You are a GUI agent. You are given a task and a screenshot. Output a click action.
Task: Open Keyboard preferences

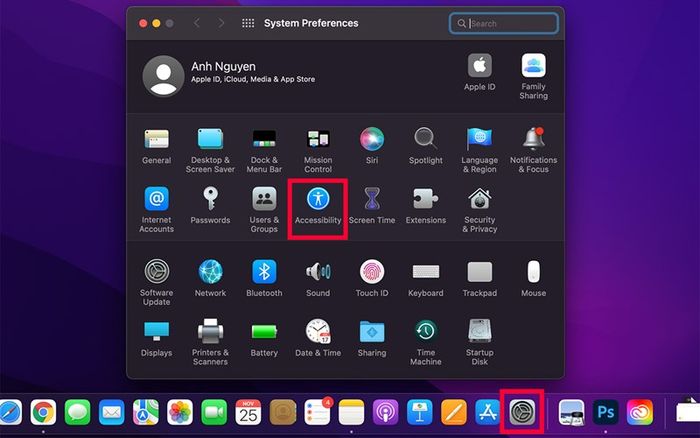425,279
